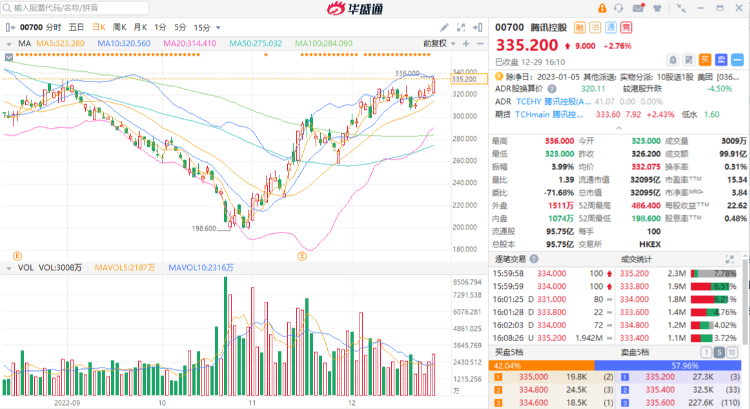Screen dimensions: 750x409
Task: Open the stock note icon
Action: coord(689,60)
